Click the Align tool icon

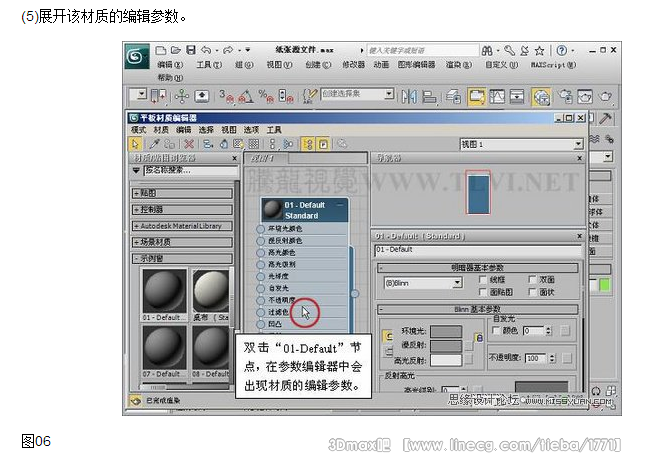point(429,97)
